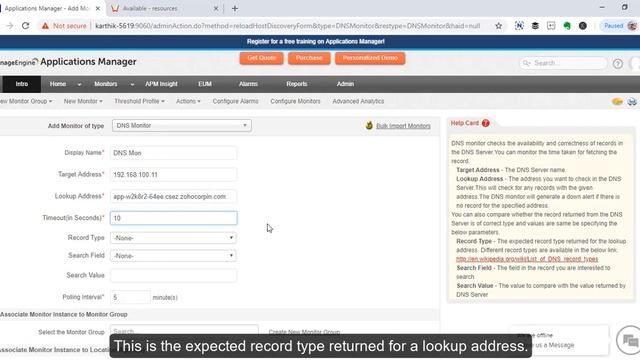The width and height of the screenshot is (640, 360).
Task: Expand the New Monitor Group menu
Action: (26, 101)
